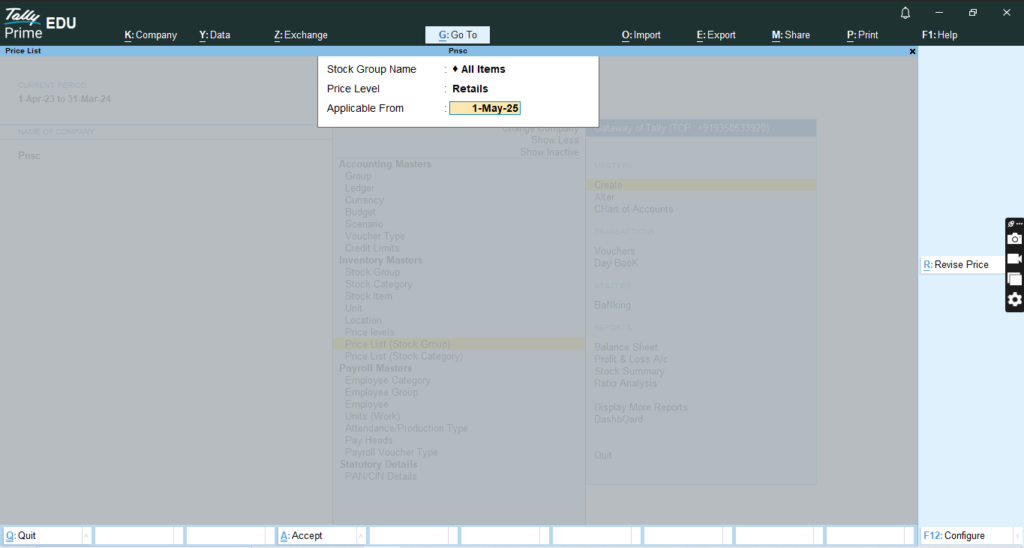Select Price levels in Inventory Masters

[x=369, y=332]
